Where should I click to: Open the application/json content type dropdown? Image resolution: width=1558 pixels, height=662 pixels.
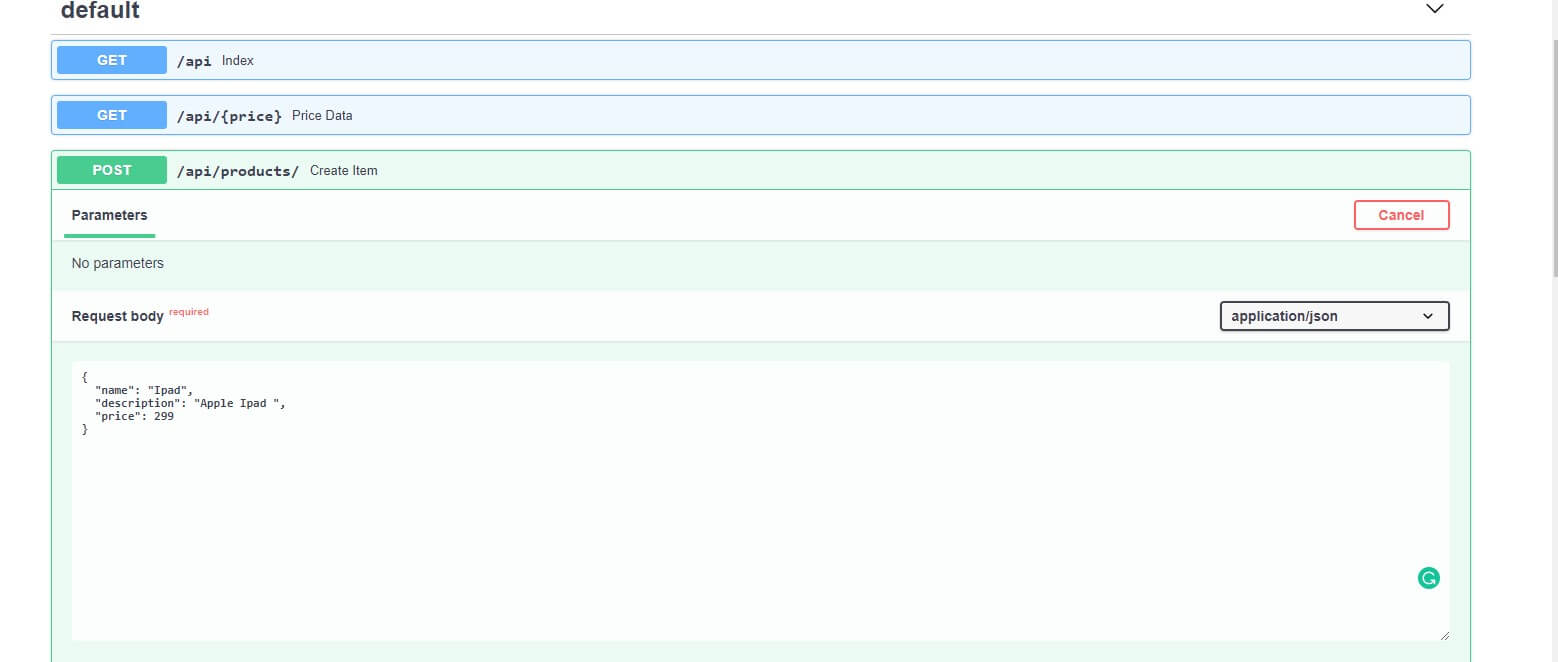(x=1333, y=316)
